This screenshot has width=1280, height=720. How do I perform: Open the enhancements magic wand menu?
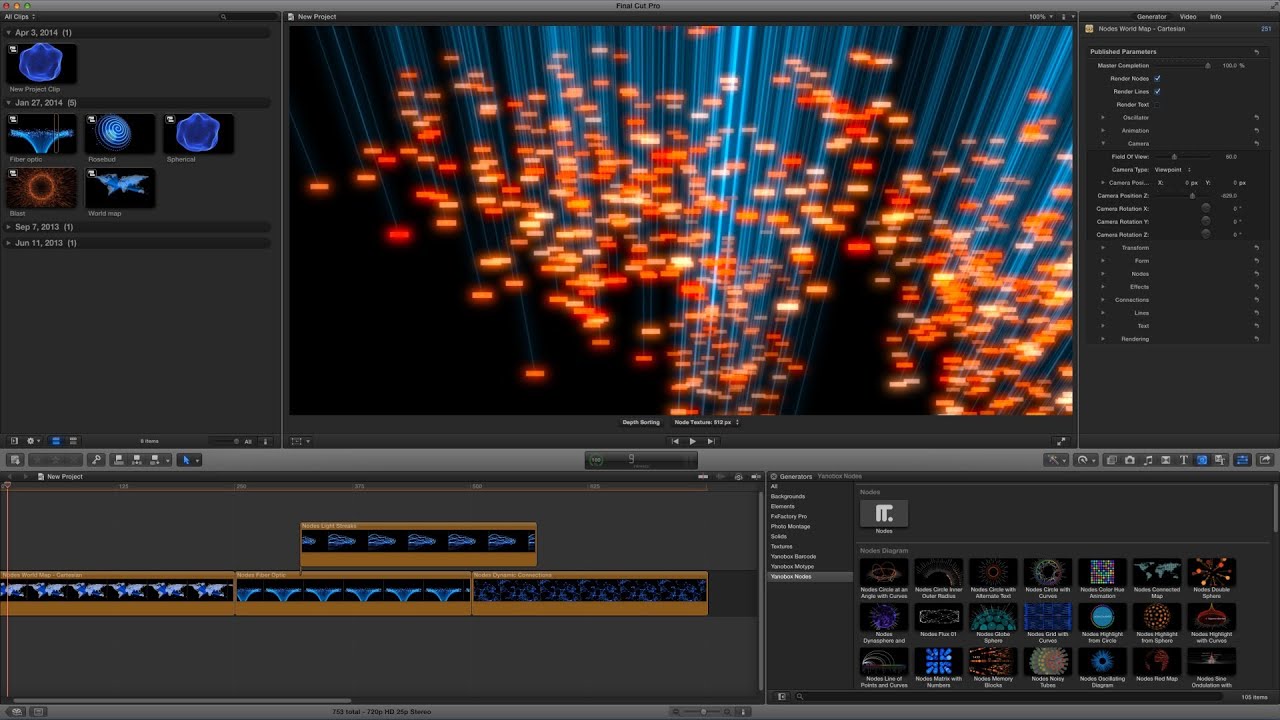pyautogui.click(x=1056, y=460)
